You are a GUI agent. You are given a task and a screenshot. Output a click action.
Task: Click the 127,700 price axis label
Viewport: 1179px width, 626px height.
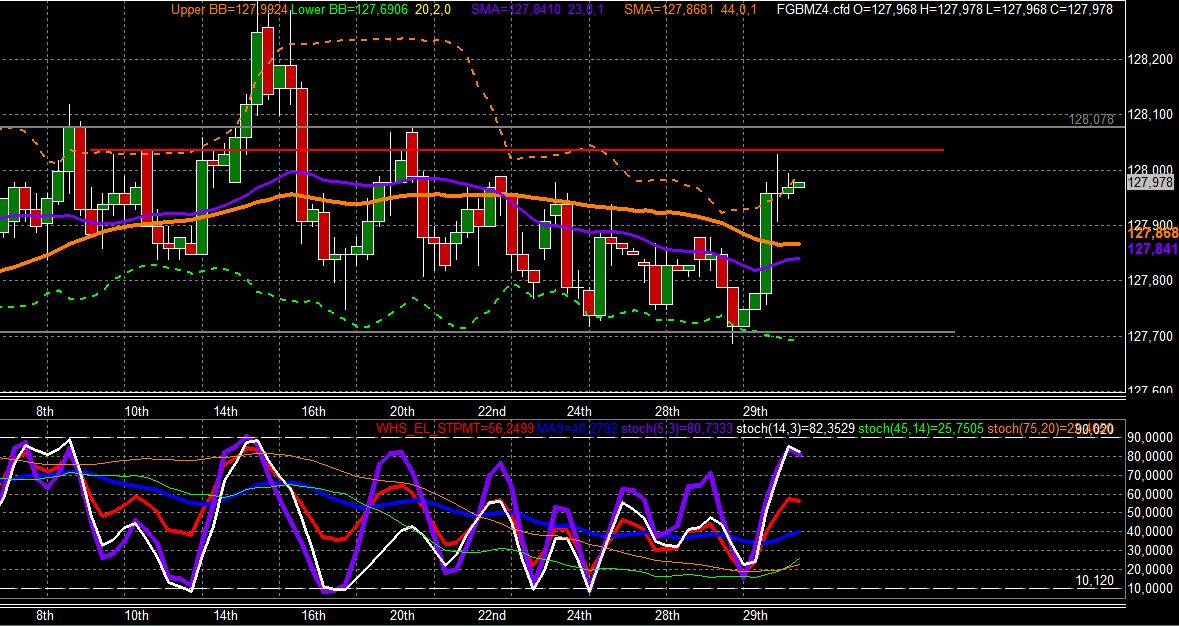coord(1151,336)
